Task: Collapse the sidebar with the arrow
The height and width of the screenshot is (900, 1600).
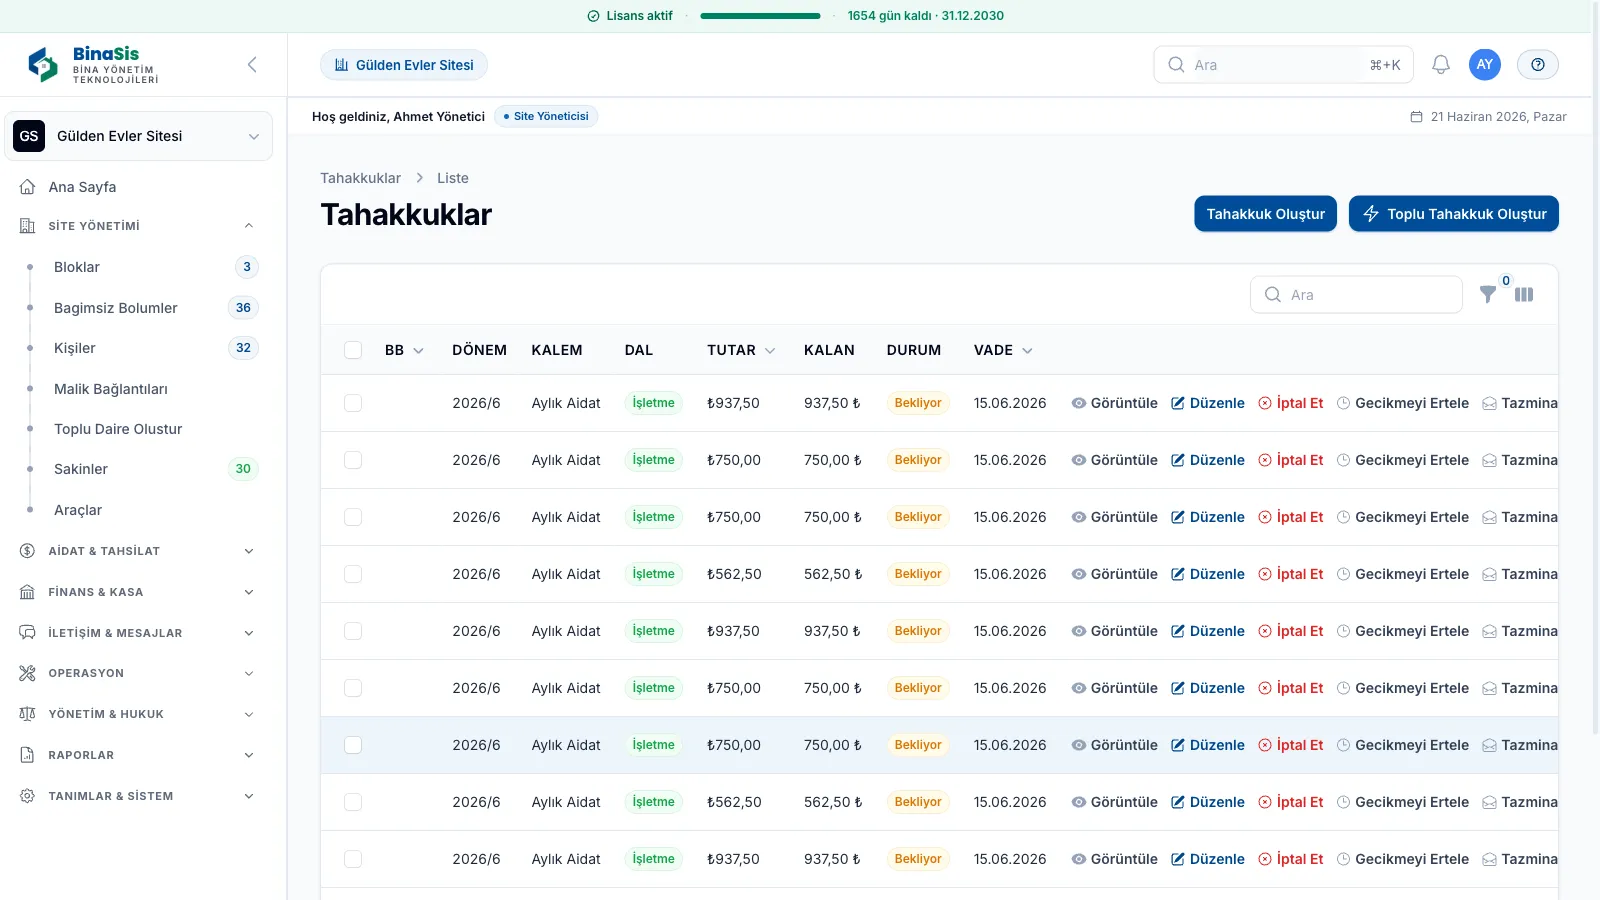Action: pyautogui.click(x=252, y=65)
